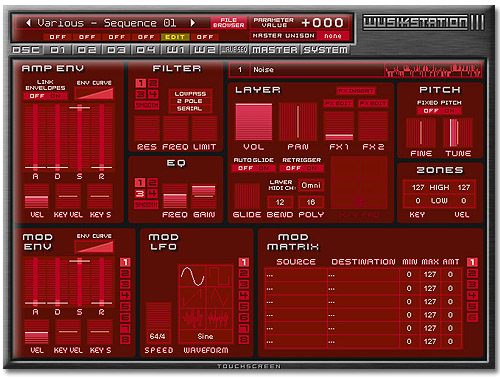Image resolution: width=500 pixels, height=378 pixels.
Task: Toggle Fixed Pitch off/on switch
Action: tap(439, 111)
